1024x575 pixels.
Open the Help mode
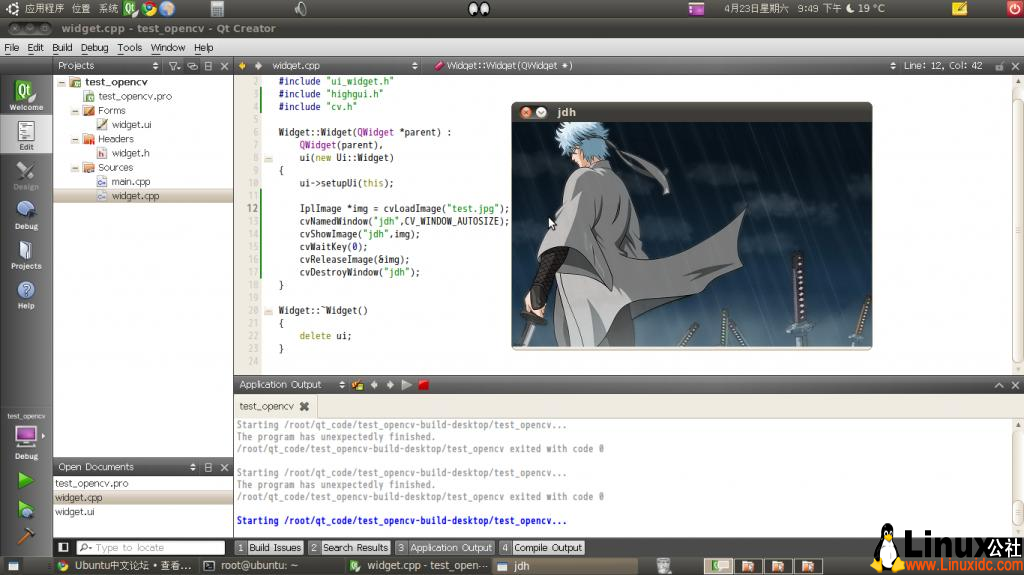(x=26, y=294)
